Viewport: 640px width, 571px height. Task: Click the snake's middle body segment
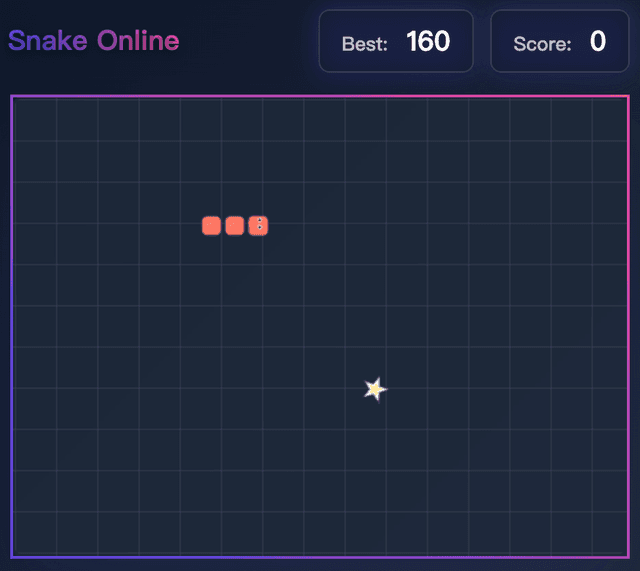pos(235,226)
